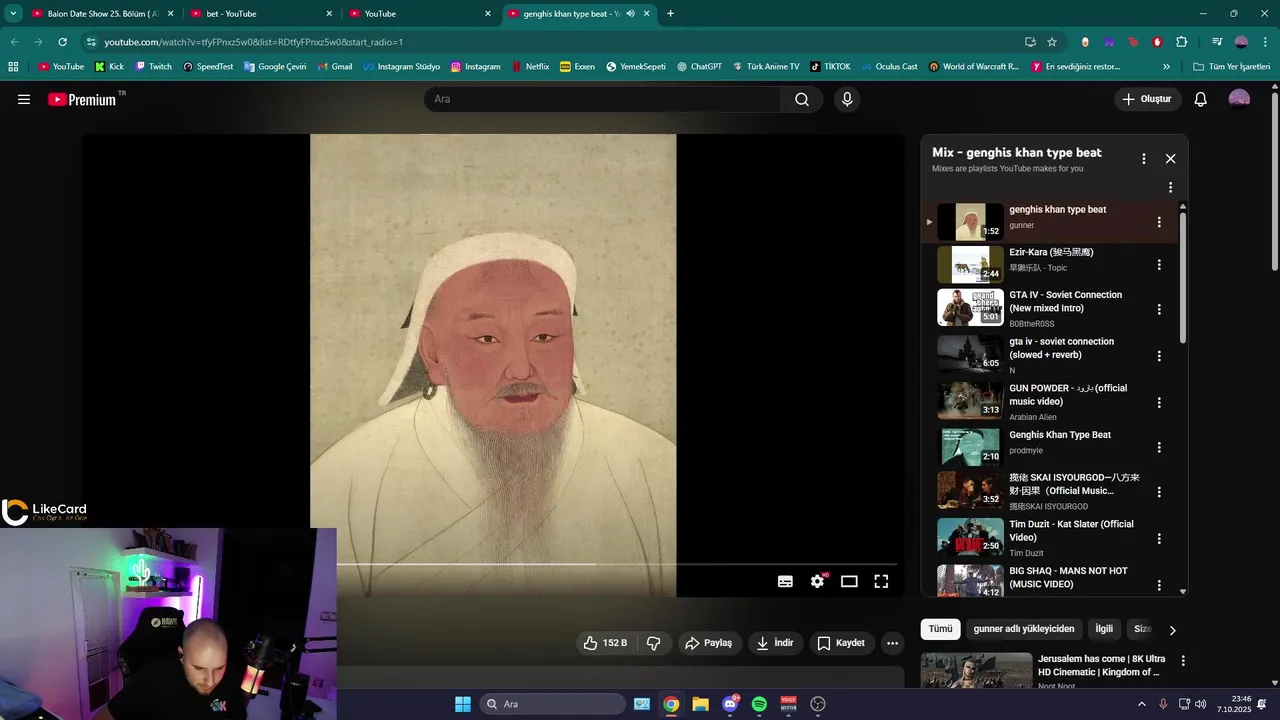This screenshot has height=720, width=1280.
Task: Click the Paylaş share button
Action: pos(708,643)
